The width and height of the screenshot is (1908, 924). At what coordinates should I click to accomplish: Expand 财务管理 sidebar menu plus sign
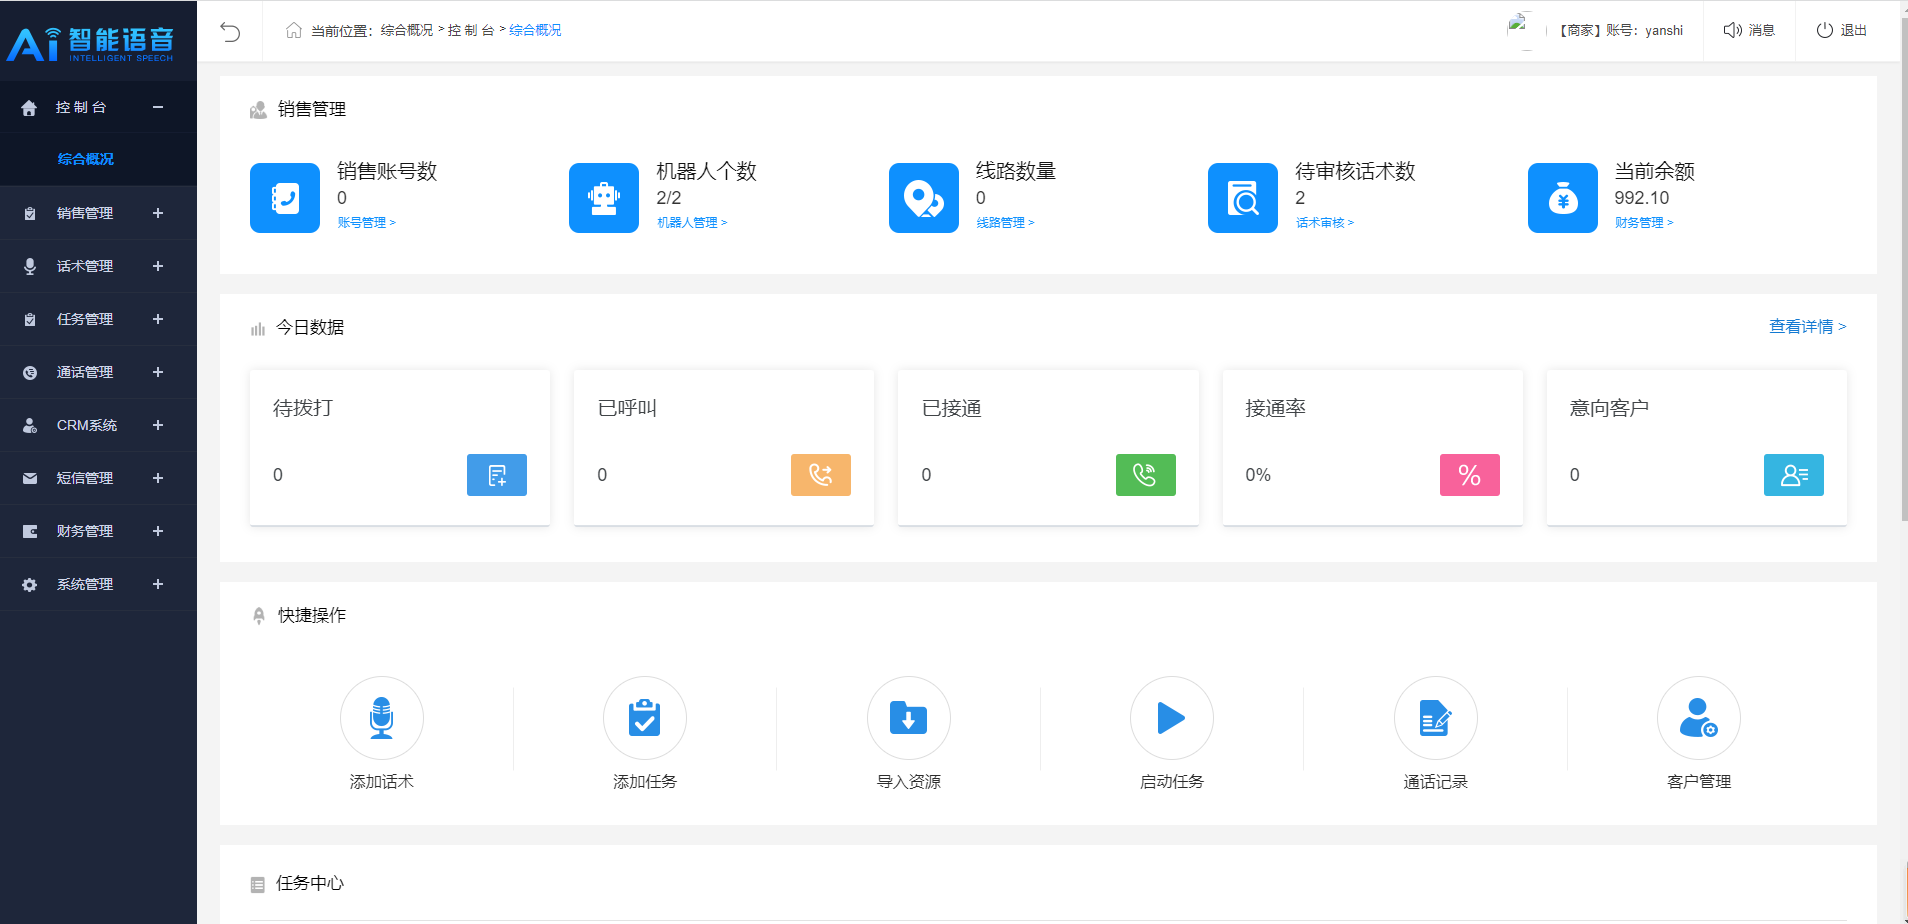click(x=158, y=531)
